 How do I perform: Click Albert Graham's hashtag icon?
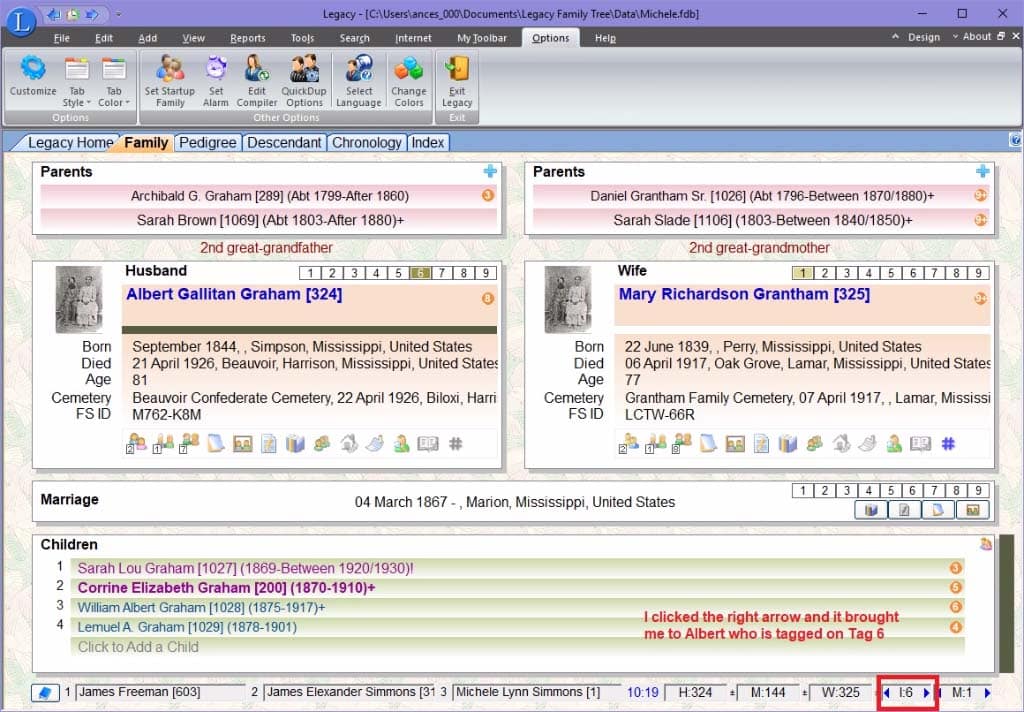point(456,444)
